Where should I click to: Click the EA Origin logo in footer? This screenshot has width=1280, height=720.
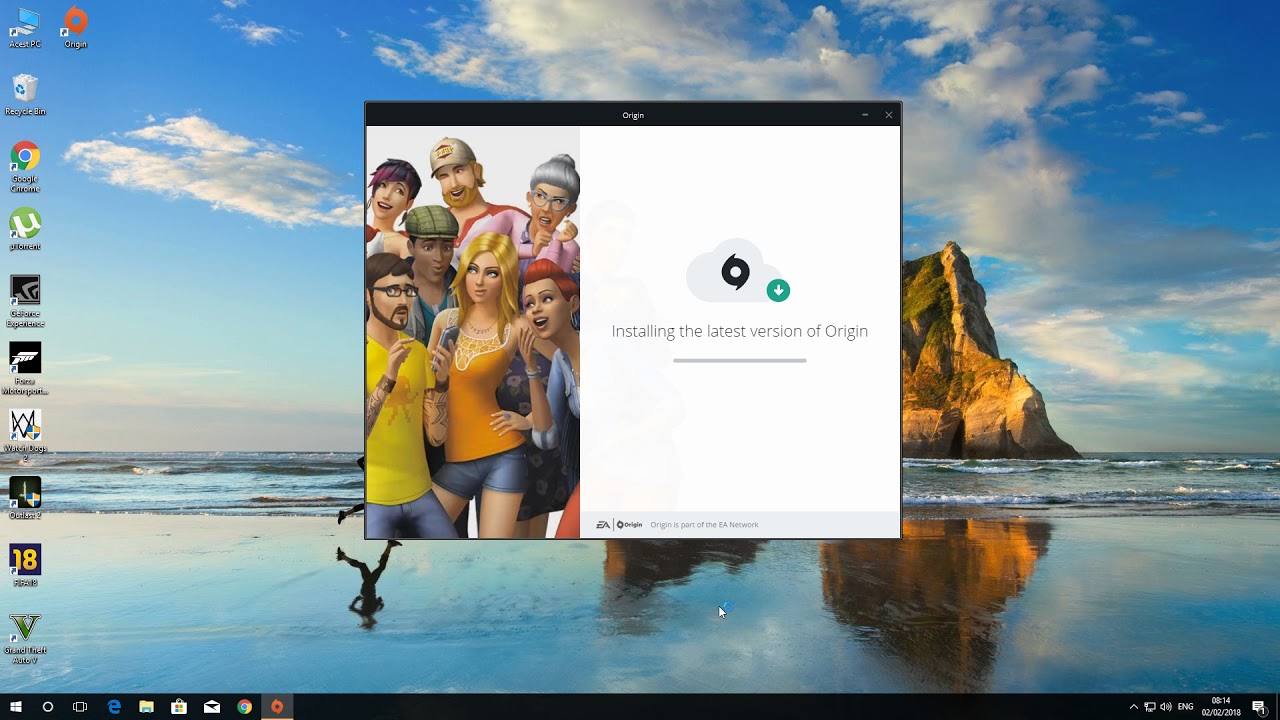point(619,525)
